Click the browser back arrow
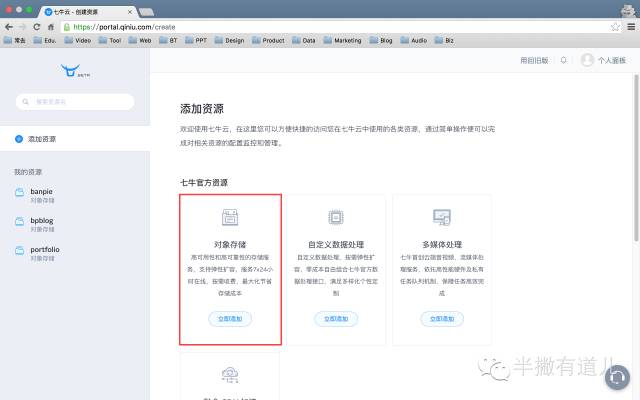 pos(9,26)
